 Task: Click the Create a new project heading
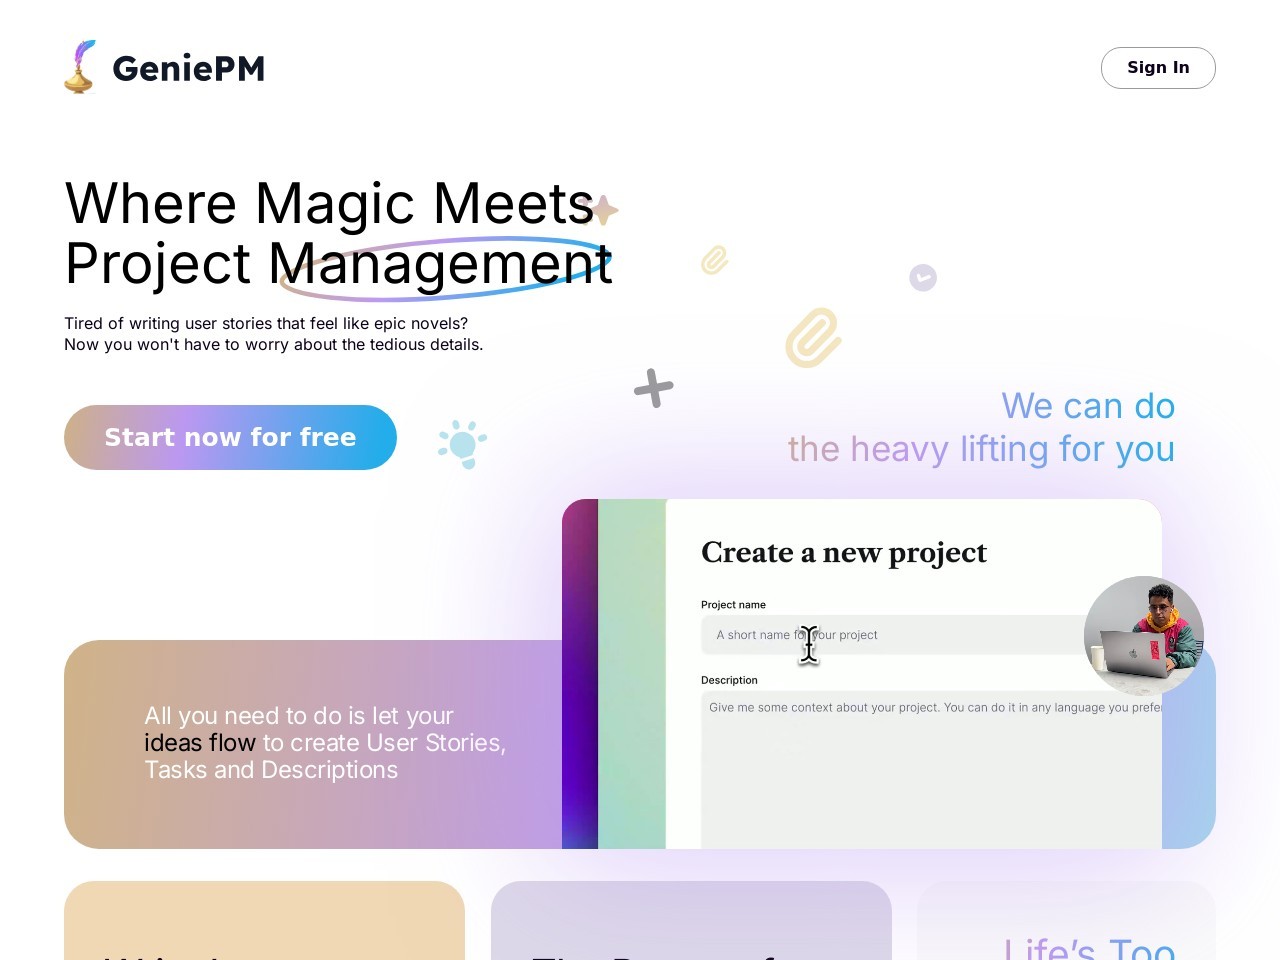click(x=844, y=553)
